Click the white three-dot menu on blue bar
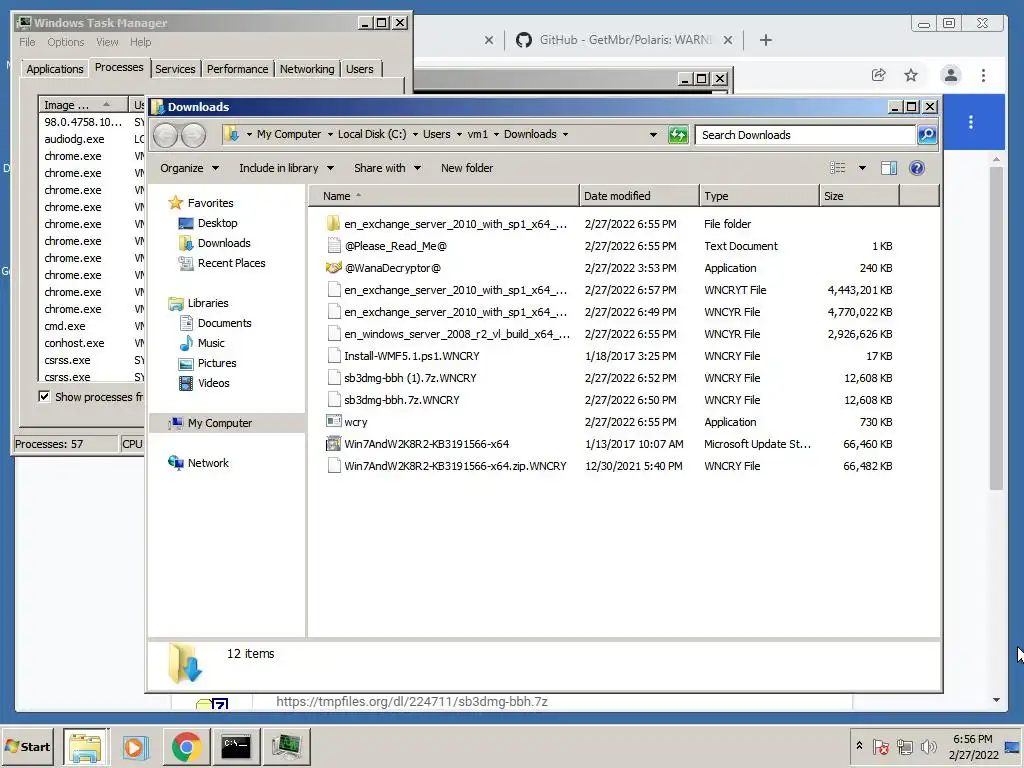1024x768 pixels. coord(971,122)
